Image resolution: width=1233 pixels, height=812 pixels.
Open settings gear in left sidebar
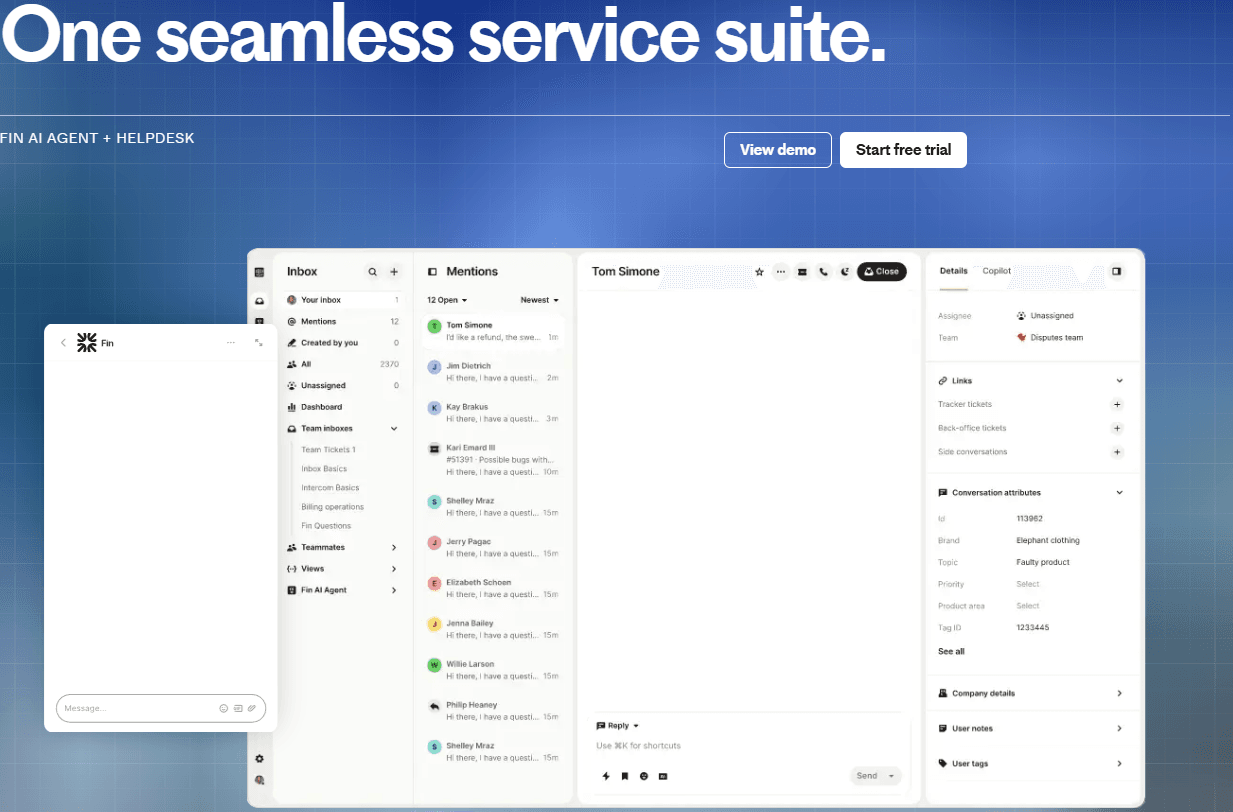coord(260,759)
